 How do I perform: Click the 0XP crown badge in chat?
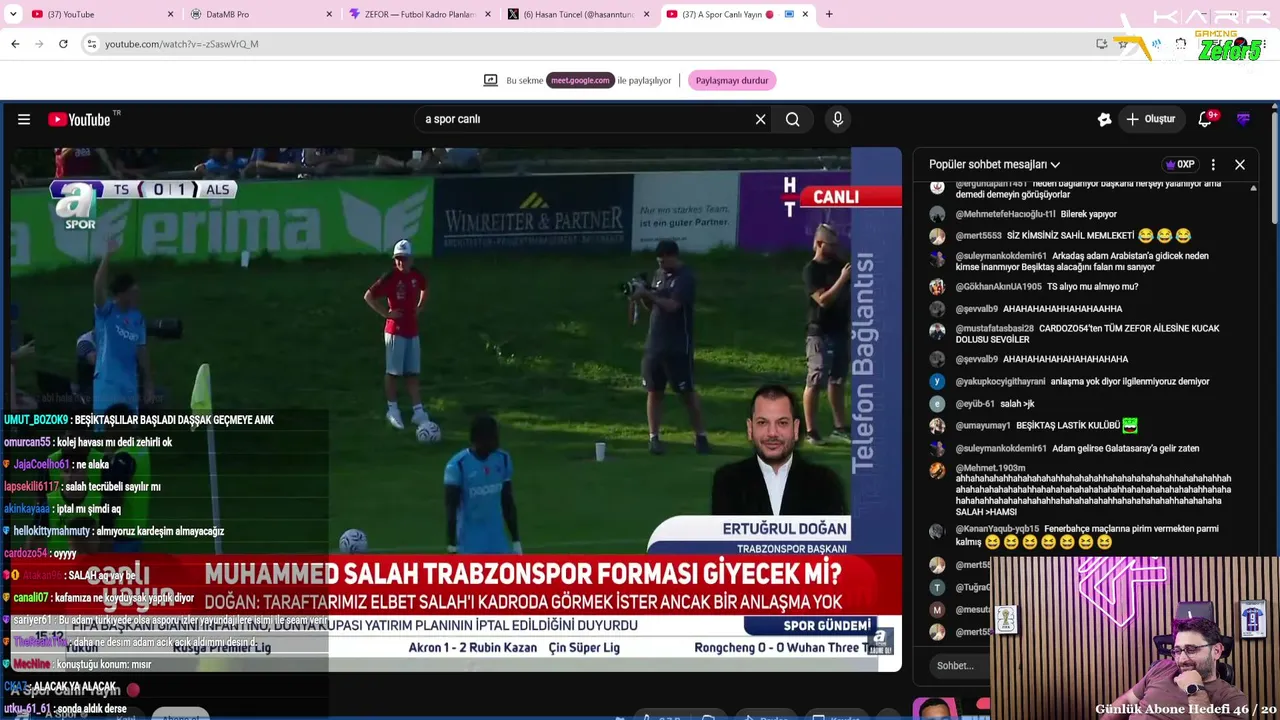[x=1180, y=164]
